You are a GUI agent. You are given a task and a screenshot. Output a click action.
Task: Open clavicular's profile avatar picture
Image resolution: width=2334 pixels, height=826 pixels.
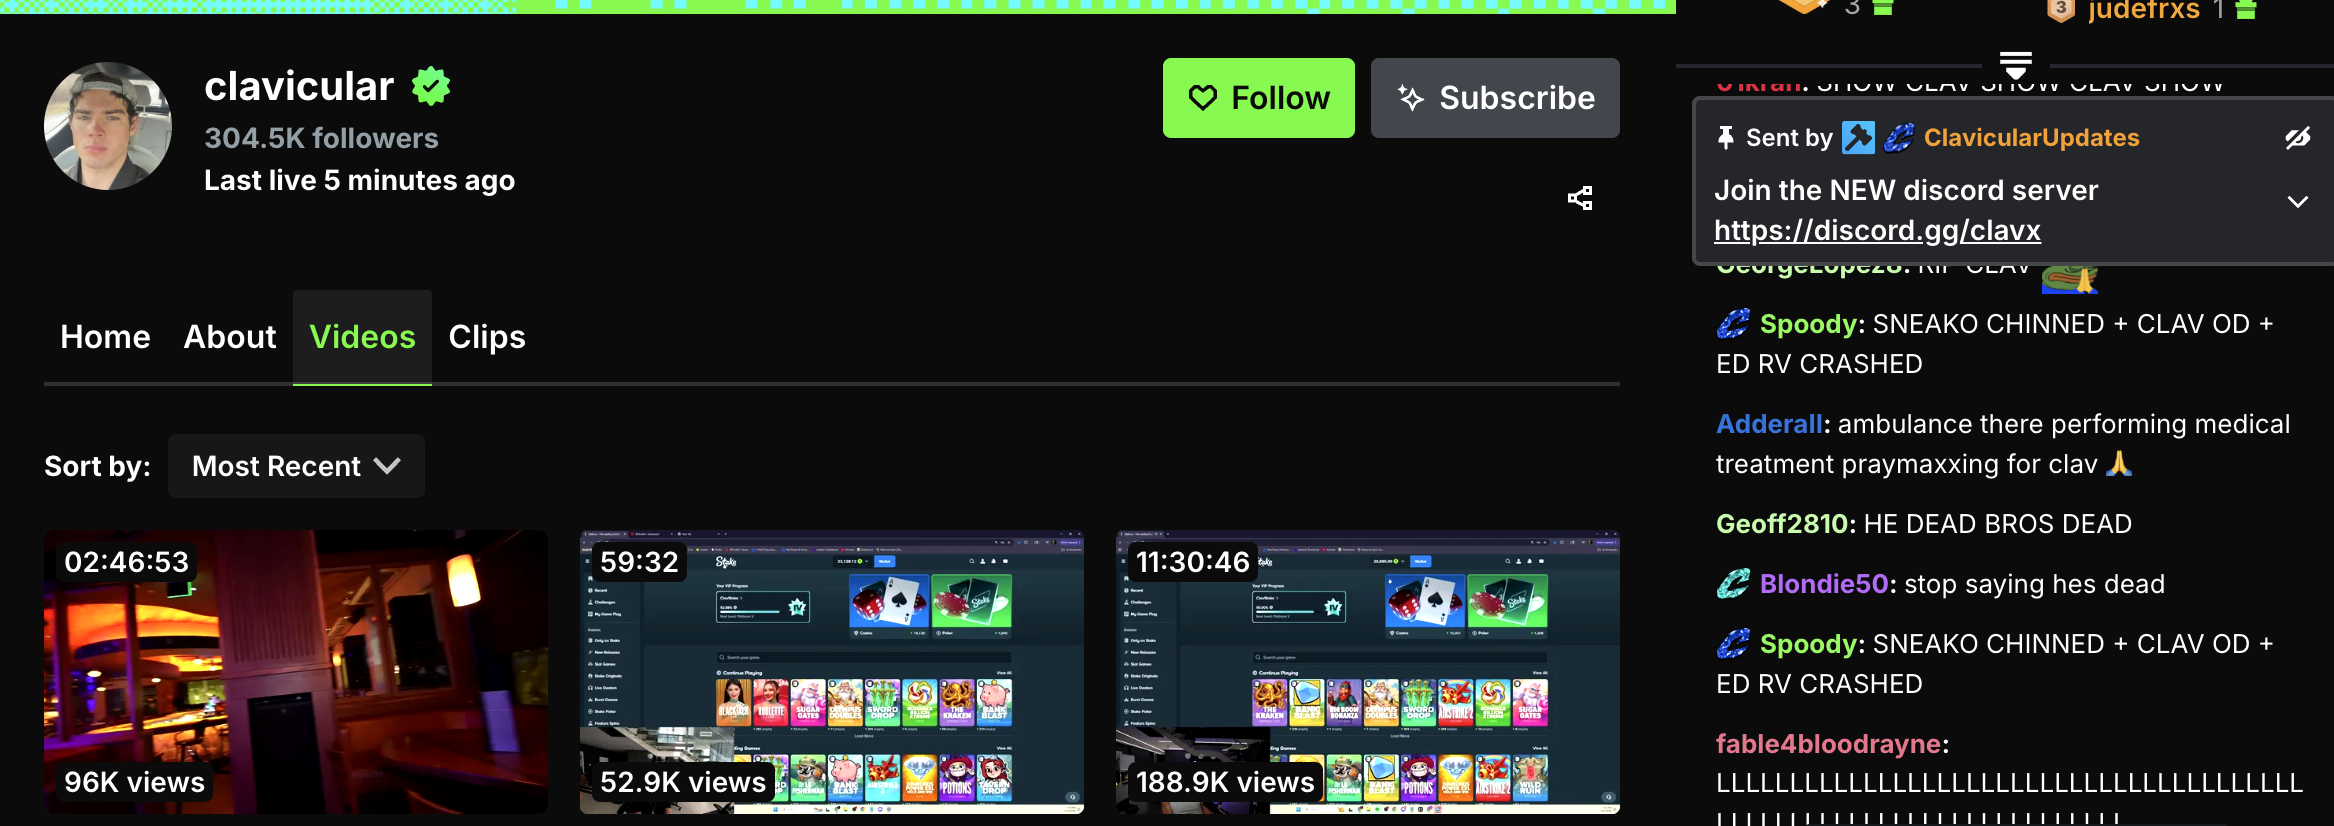(108, 126)
